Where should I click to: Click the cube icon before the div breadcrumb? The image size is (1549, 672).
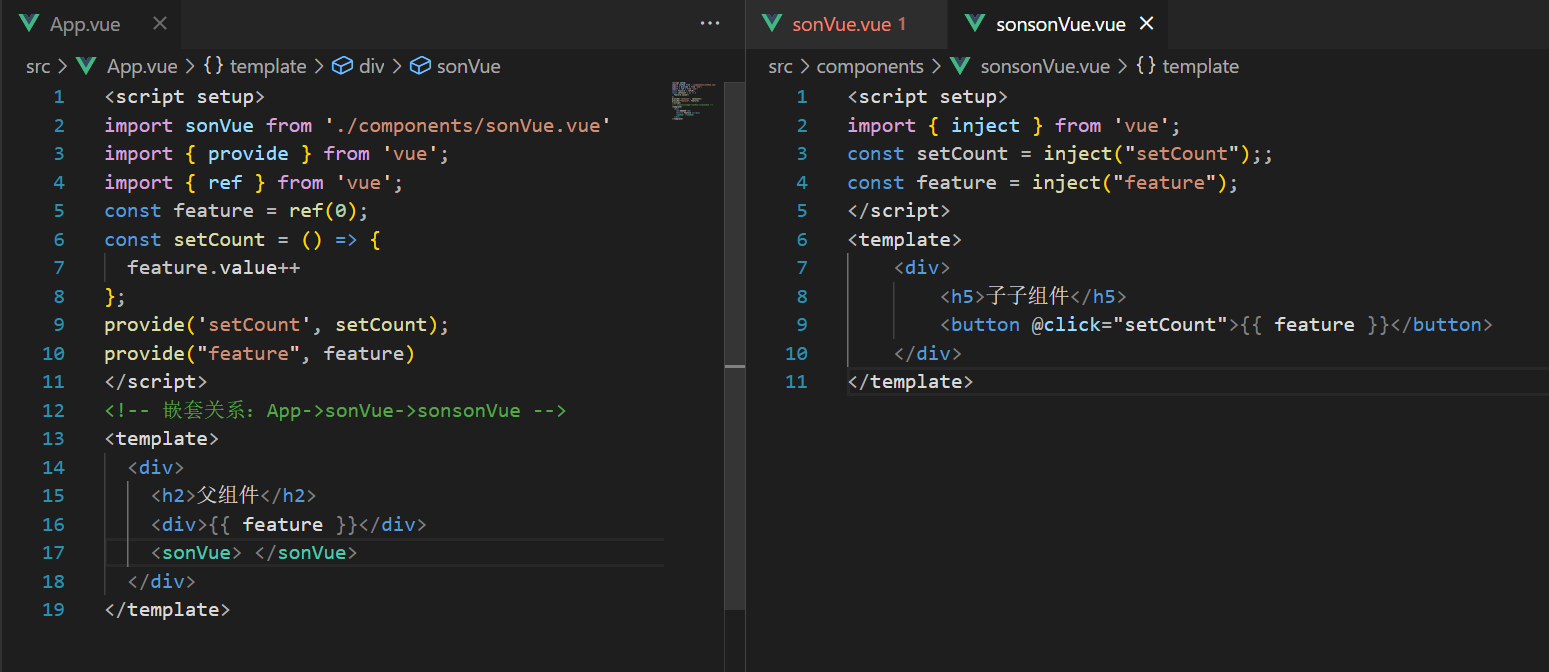click(x=343, y=66)
